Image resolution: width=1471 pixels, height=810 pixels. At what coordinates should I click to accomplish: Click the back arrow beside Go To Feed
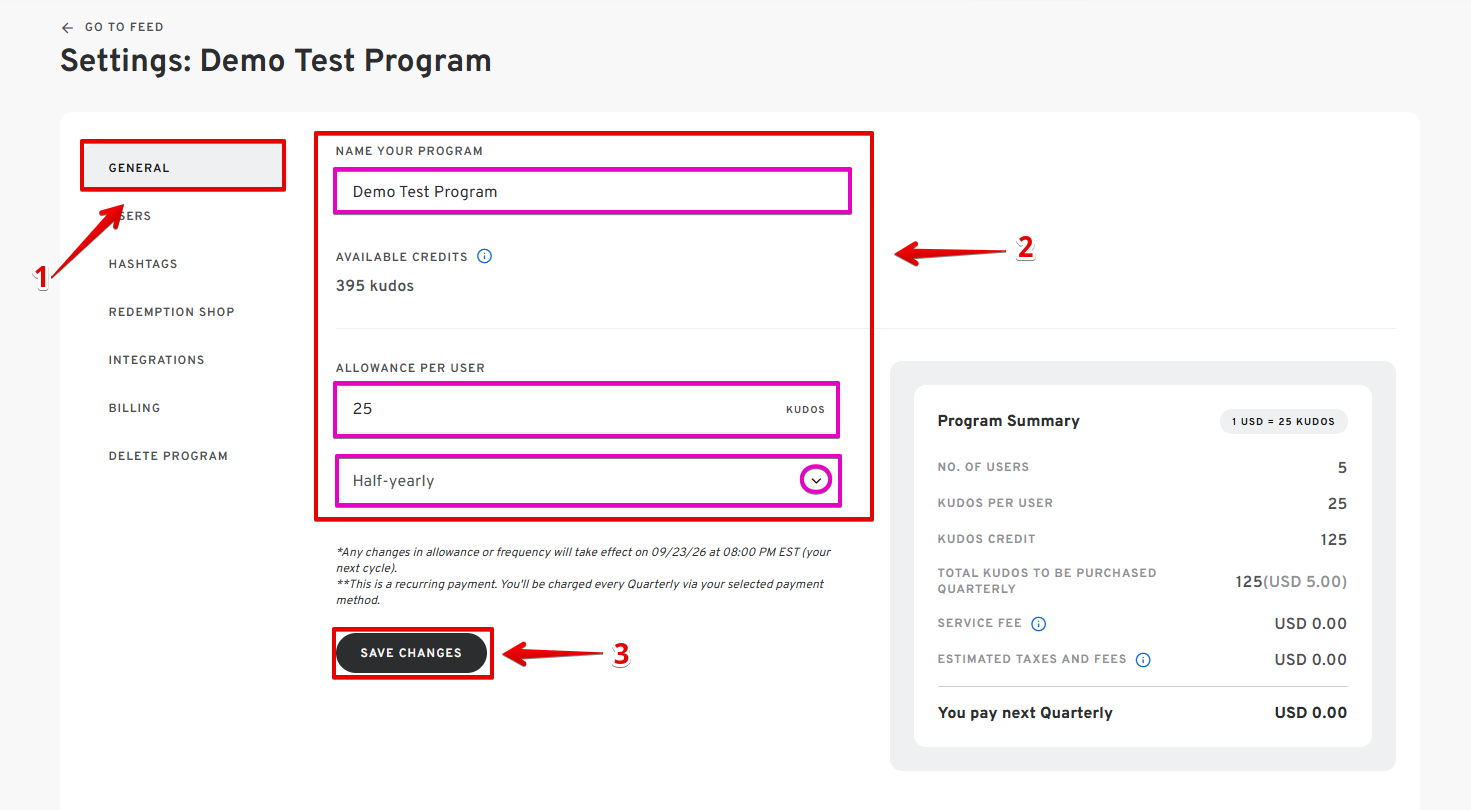click(68, 27)
